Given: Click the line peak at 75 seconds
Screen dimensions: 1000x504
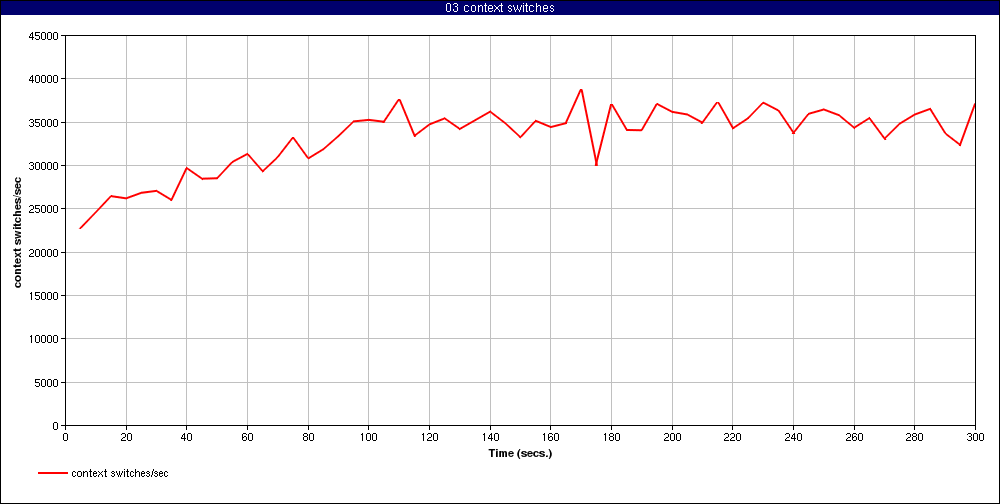Looking at the screenshot, I should click(x=293, y=138).
